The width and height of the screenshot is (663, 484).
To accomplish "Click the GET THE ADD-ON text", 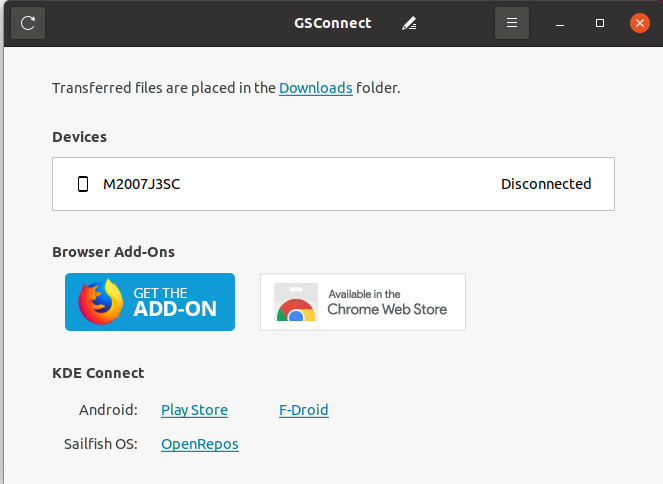I will coord(175,301).
